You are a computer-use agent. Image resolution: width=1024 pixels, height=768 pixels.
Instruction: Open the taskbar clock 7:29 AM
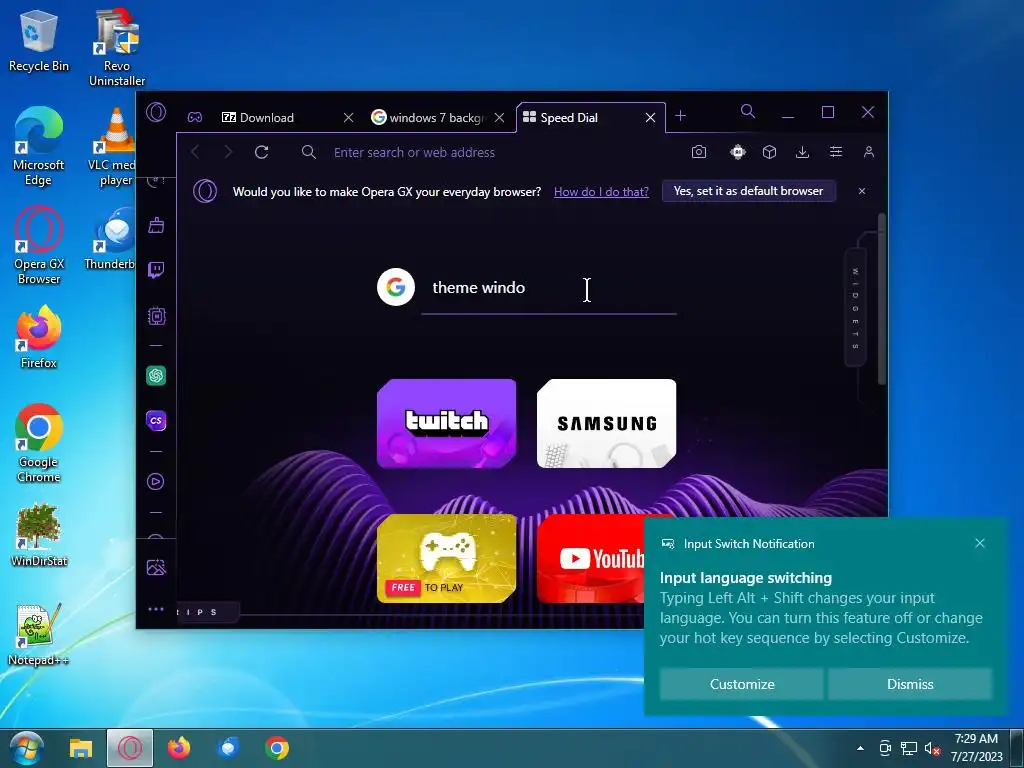[x=976, y=748]
